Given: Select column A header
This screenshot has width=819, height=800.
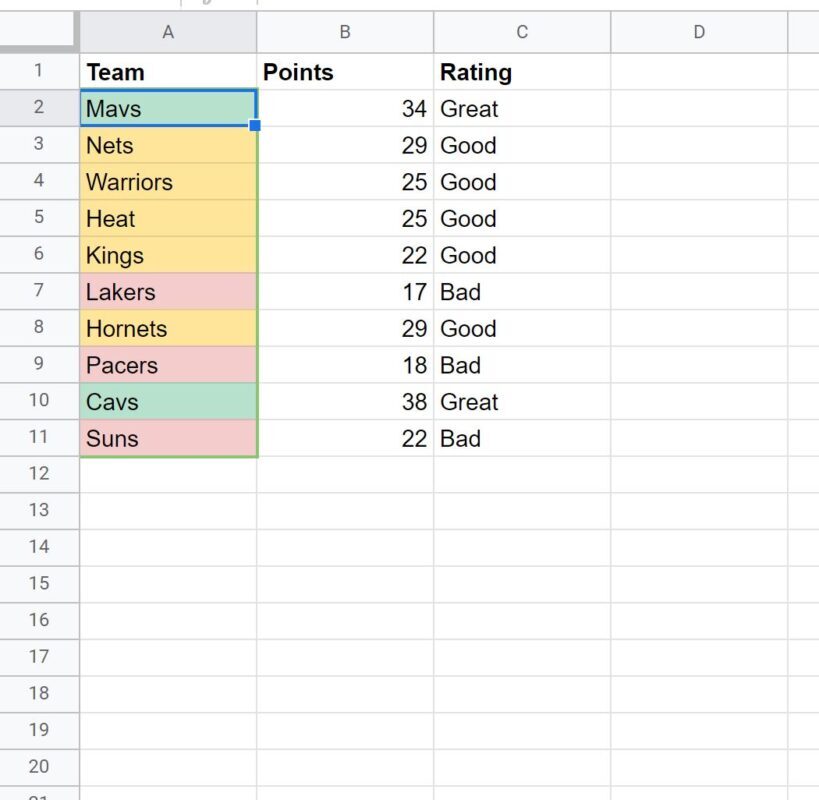Looking at the screenshot, I should (168, 32).
